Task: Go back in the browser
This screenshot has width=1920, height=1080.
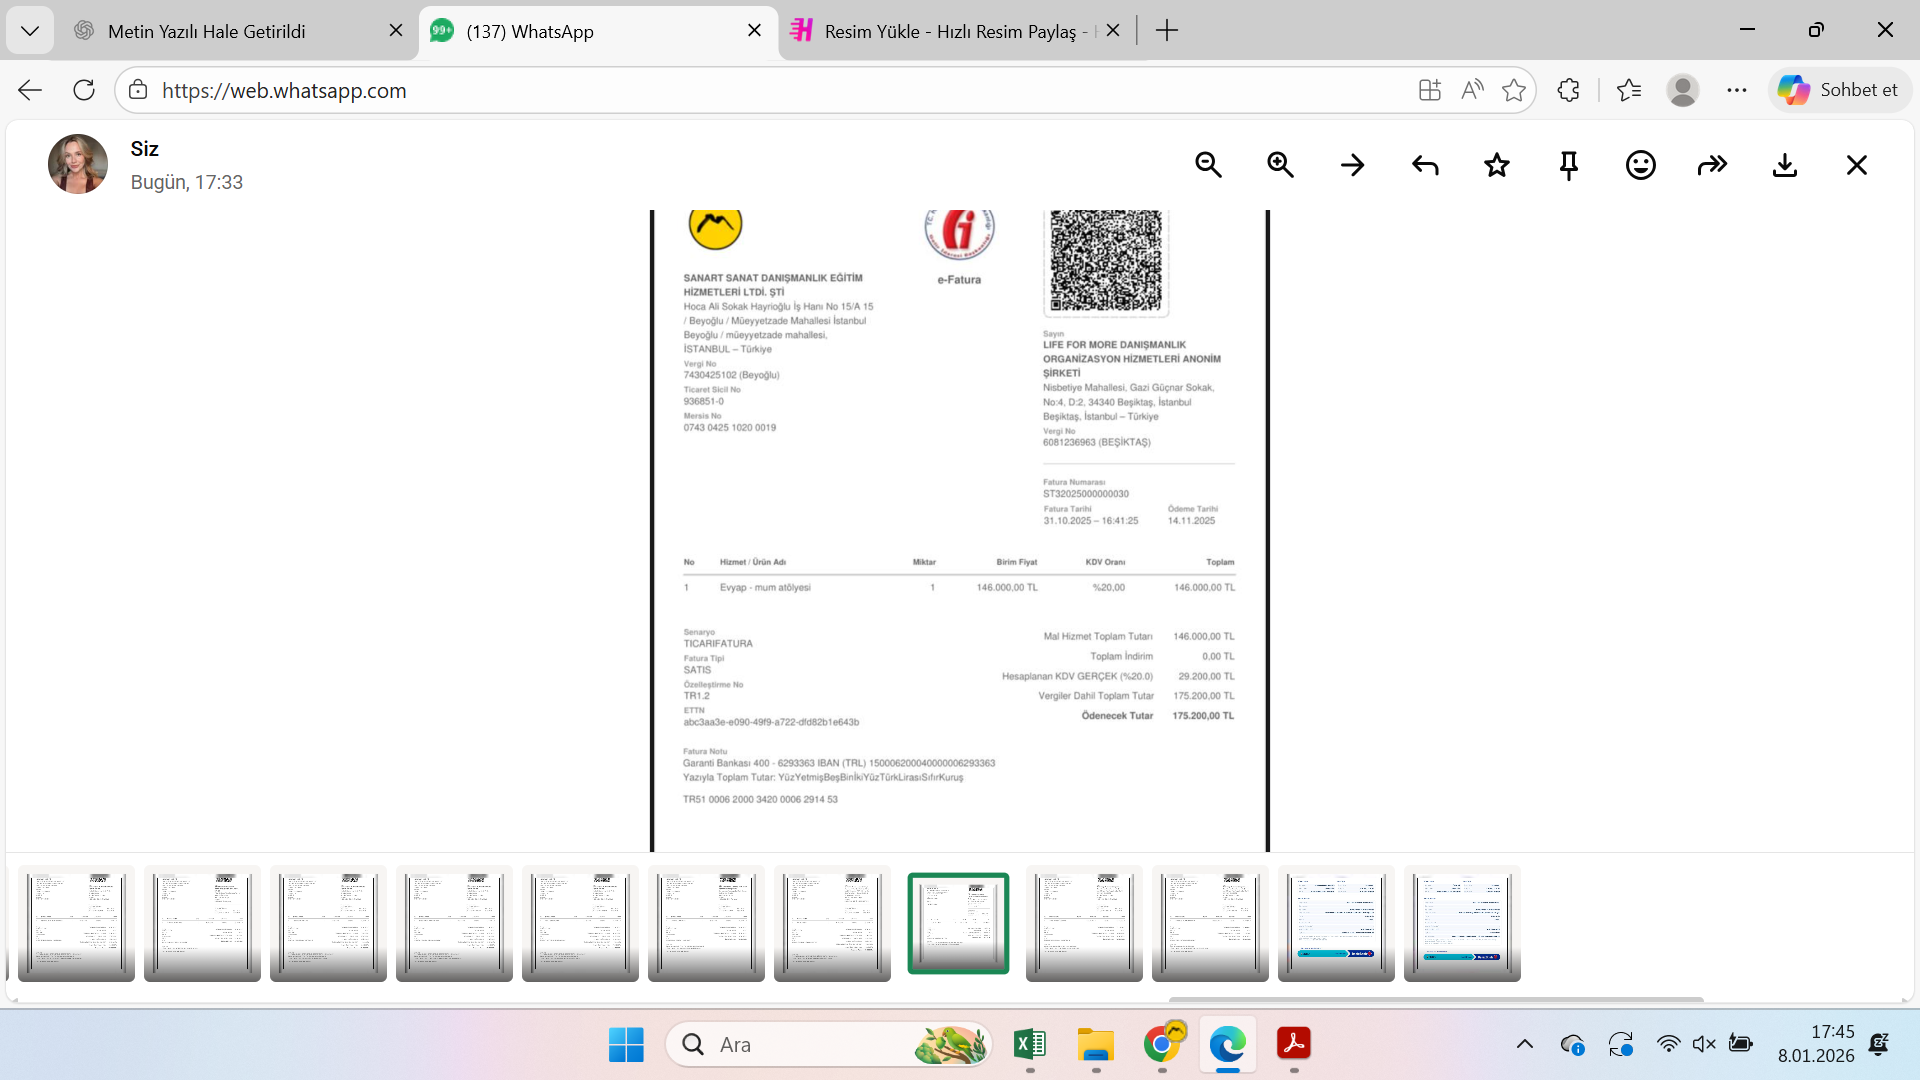Action: (30, 90)
